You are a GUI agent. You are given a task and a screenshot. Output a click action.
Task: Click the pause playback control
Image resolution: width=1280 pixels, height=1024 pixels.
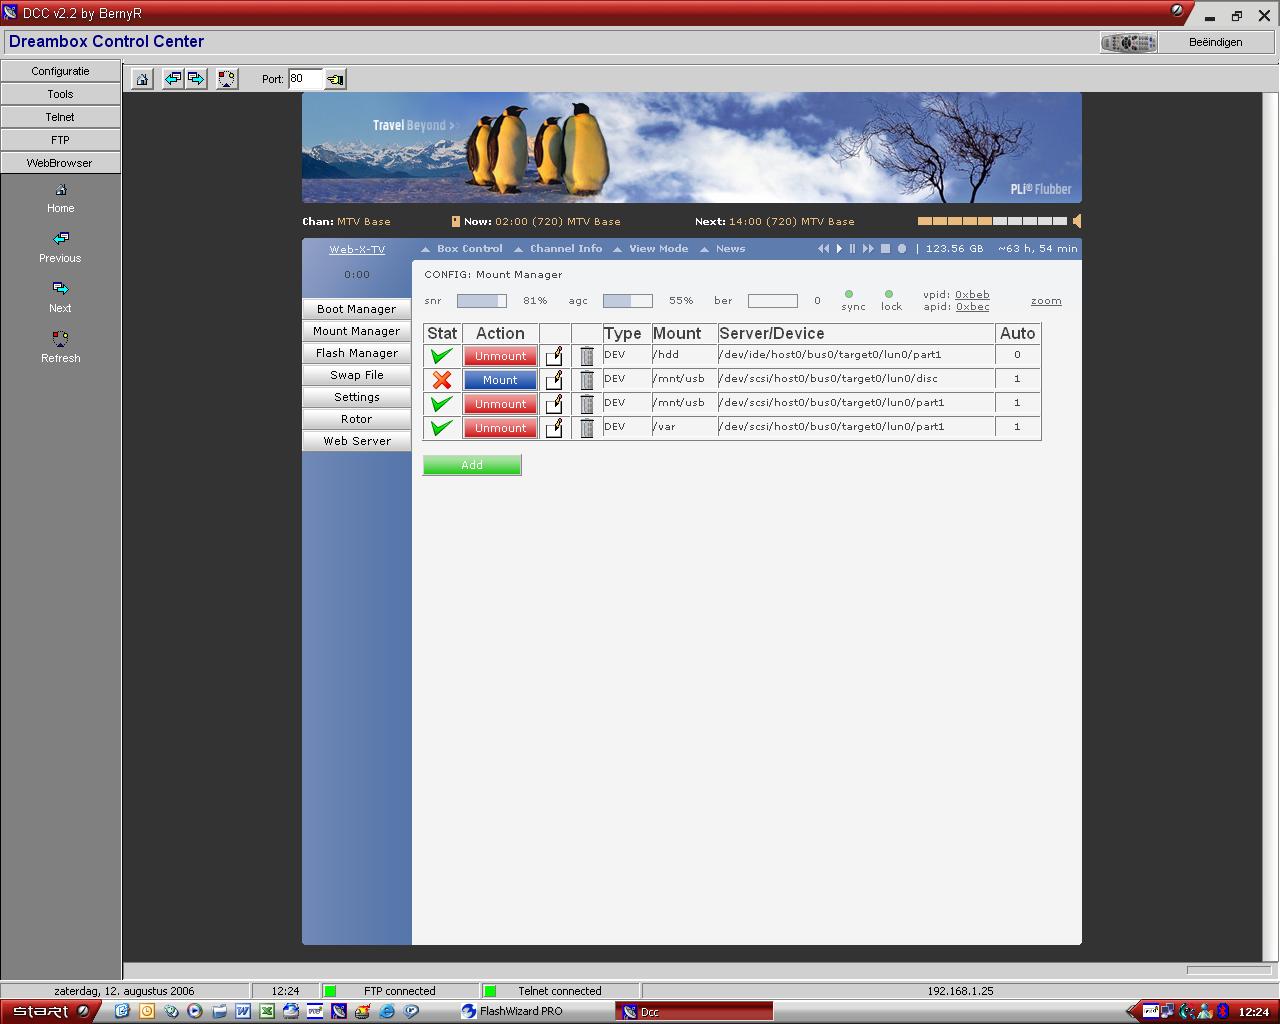tap(853, 249)
